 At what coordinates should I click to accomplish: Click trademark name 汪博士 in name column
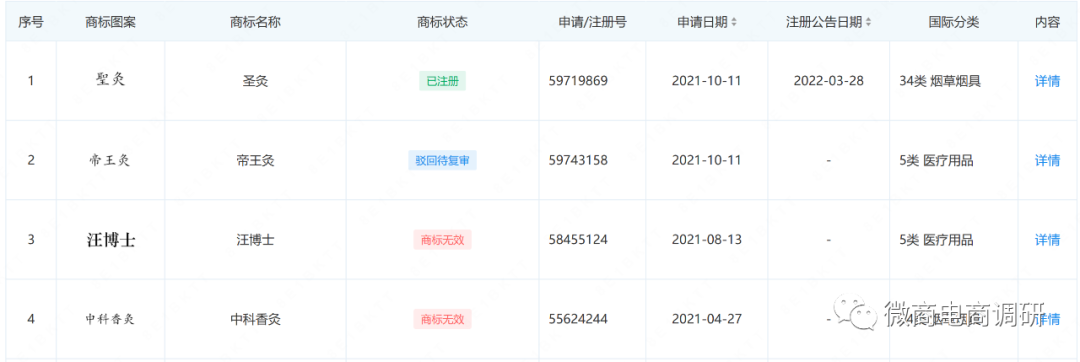coord(256,240)
